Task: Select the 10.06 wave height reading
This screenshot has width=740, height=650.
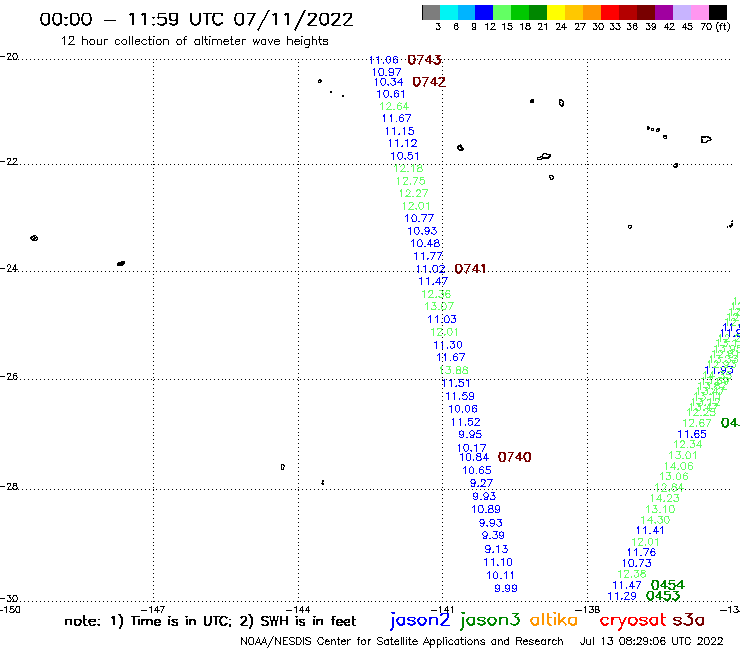Action: (463, 409)
